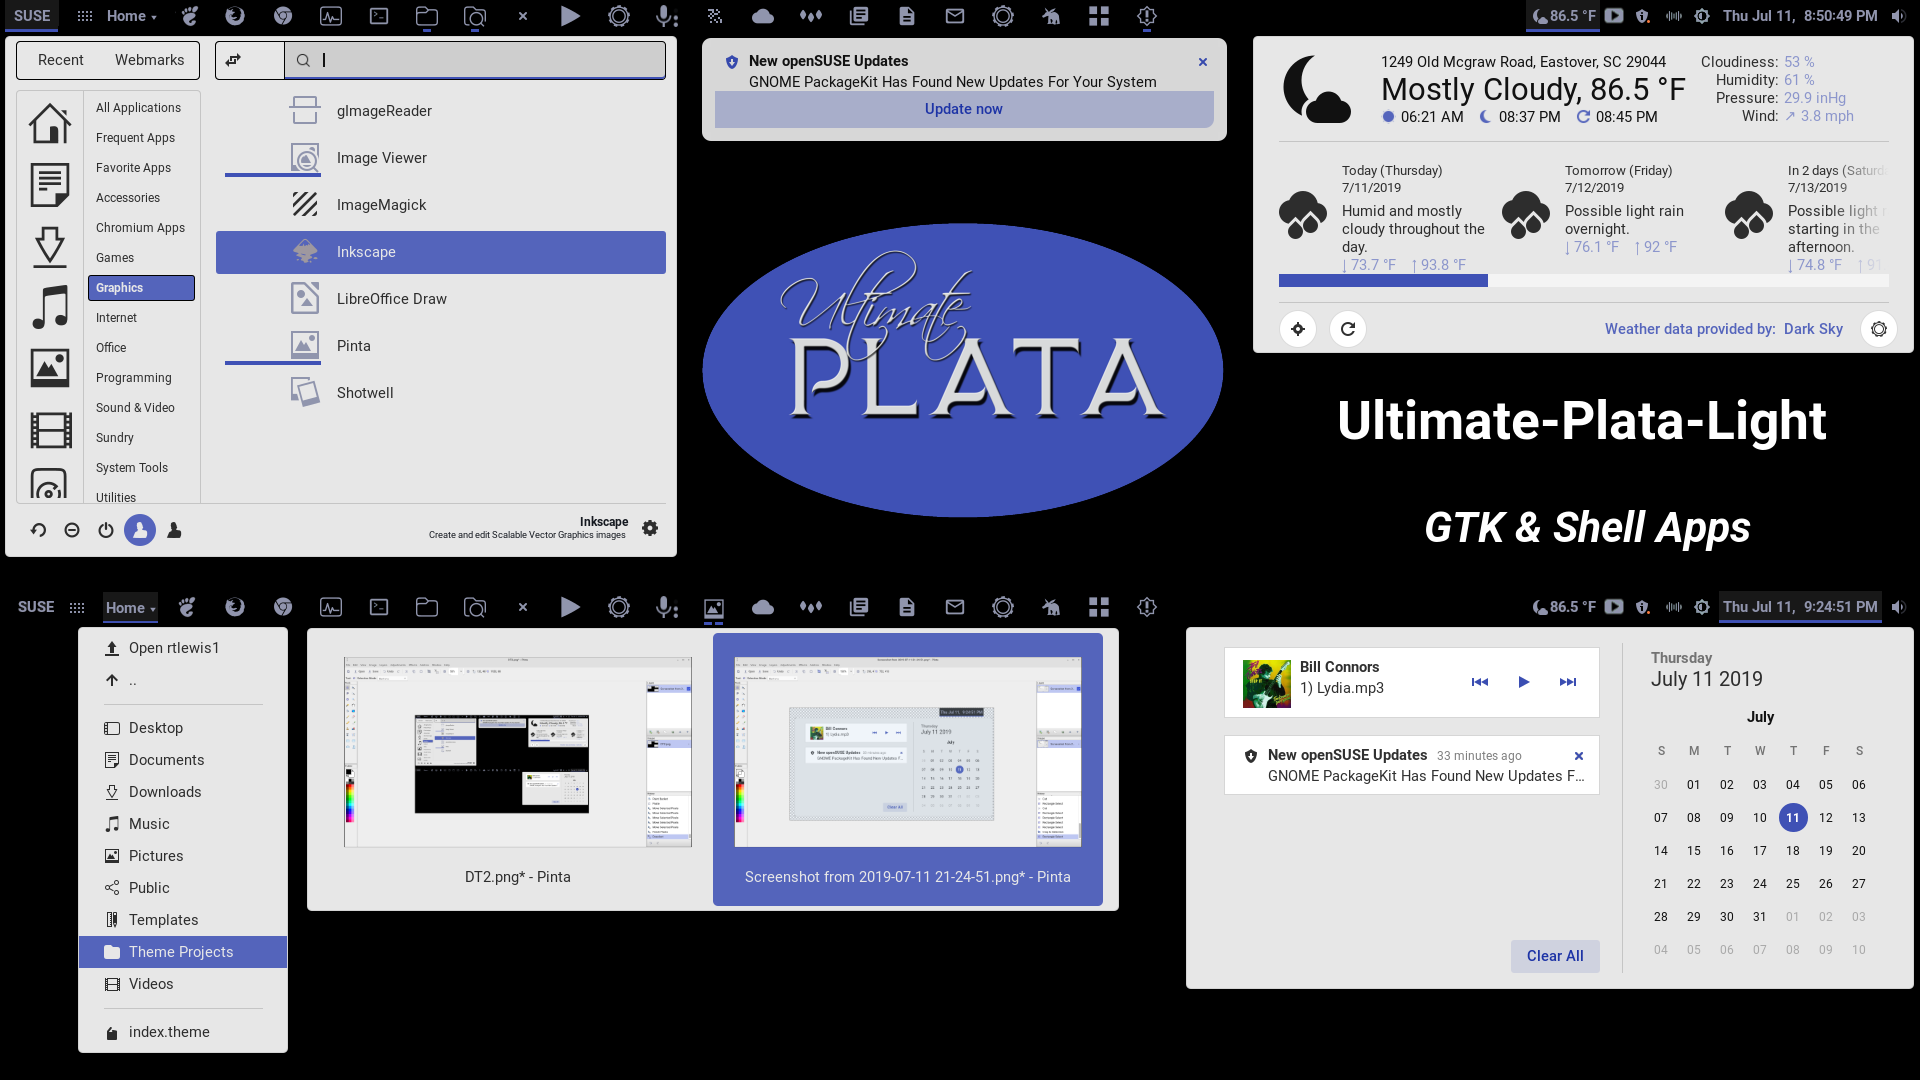Click the Home folder icon in menu sidebar
This screenshot has width=1920, height=1080.
coord(50,124)
